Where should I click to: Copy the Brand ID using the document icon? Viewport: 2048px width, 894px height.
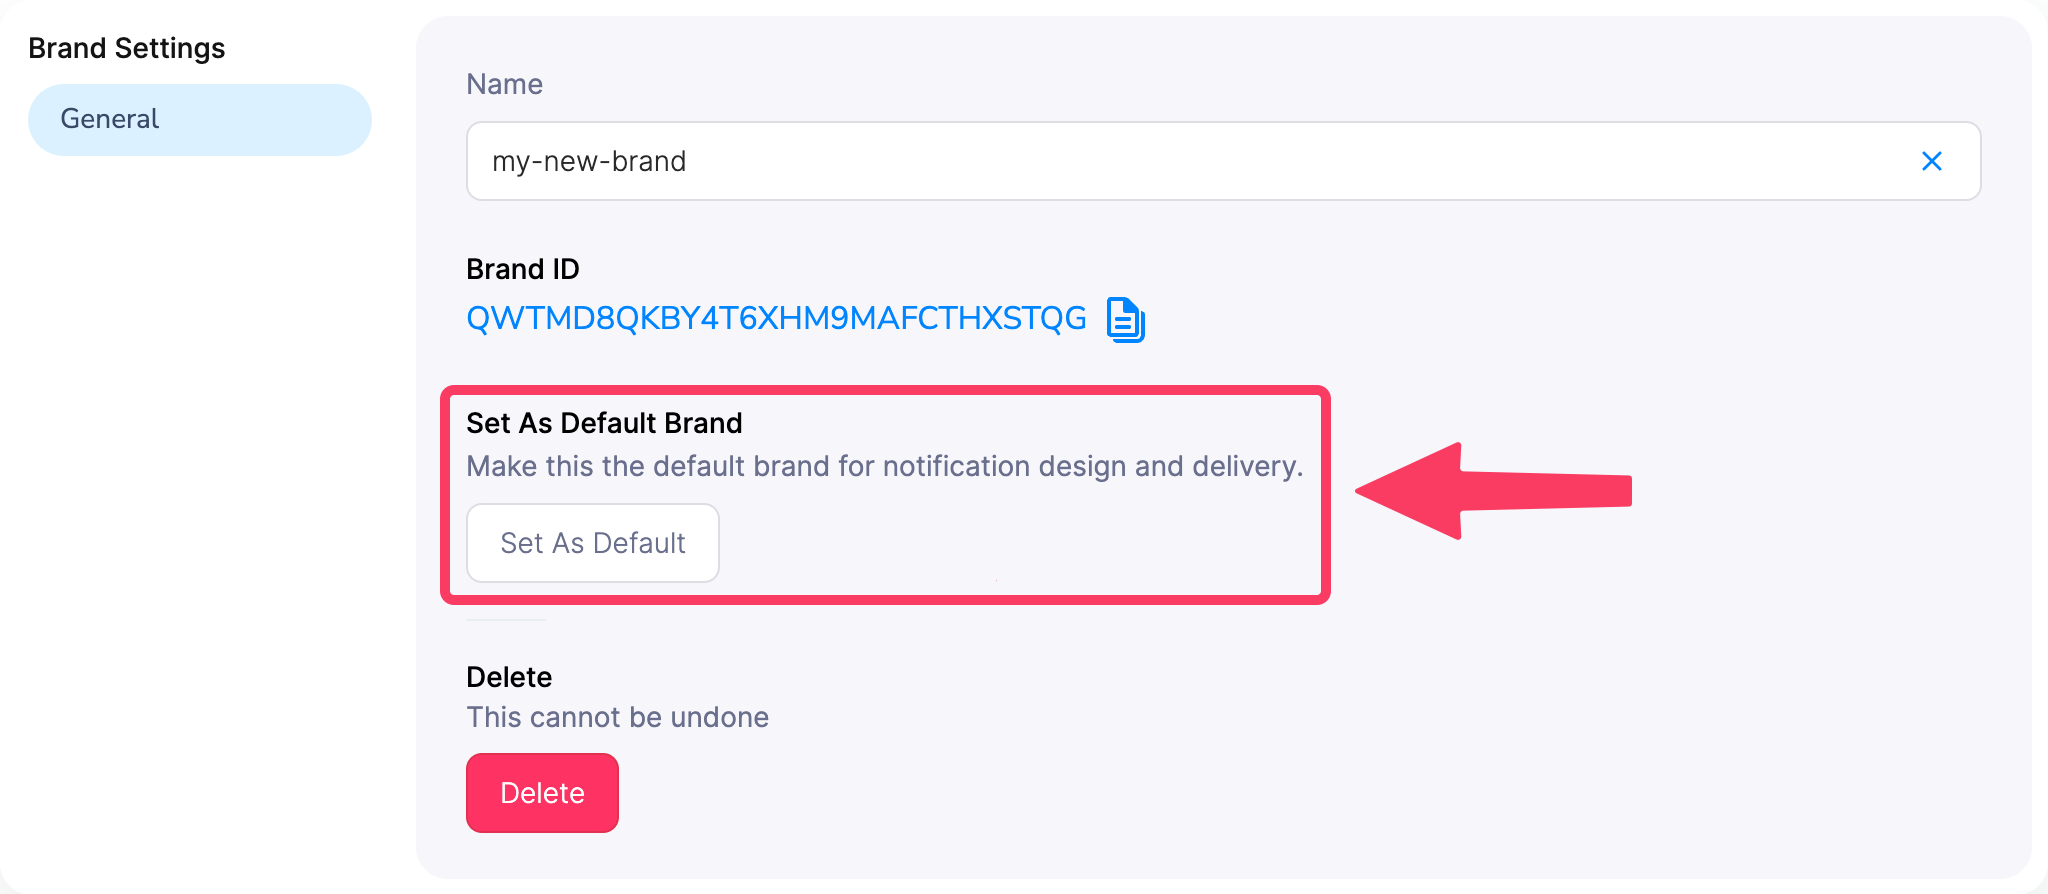(x=1124, y=320)
